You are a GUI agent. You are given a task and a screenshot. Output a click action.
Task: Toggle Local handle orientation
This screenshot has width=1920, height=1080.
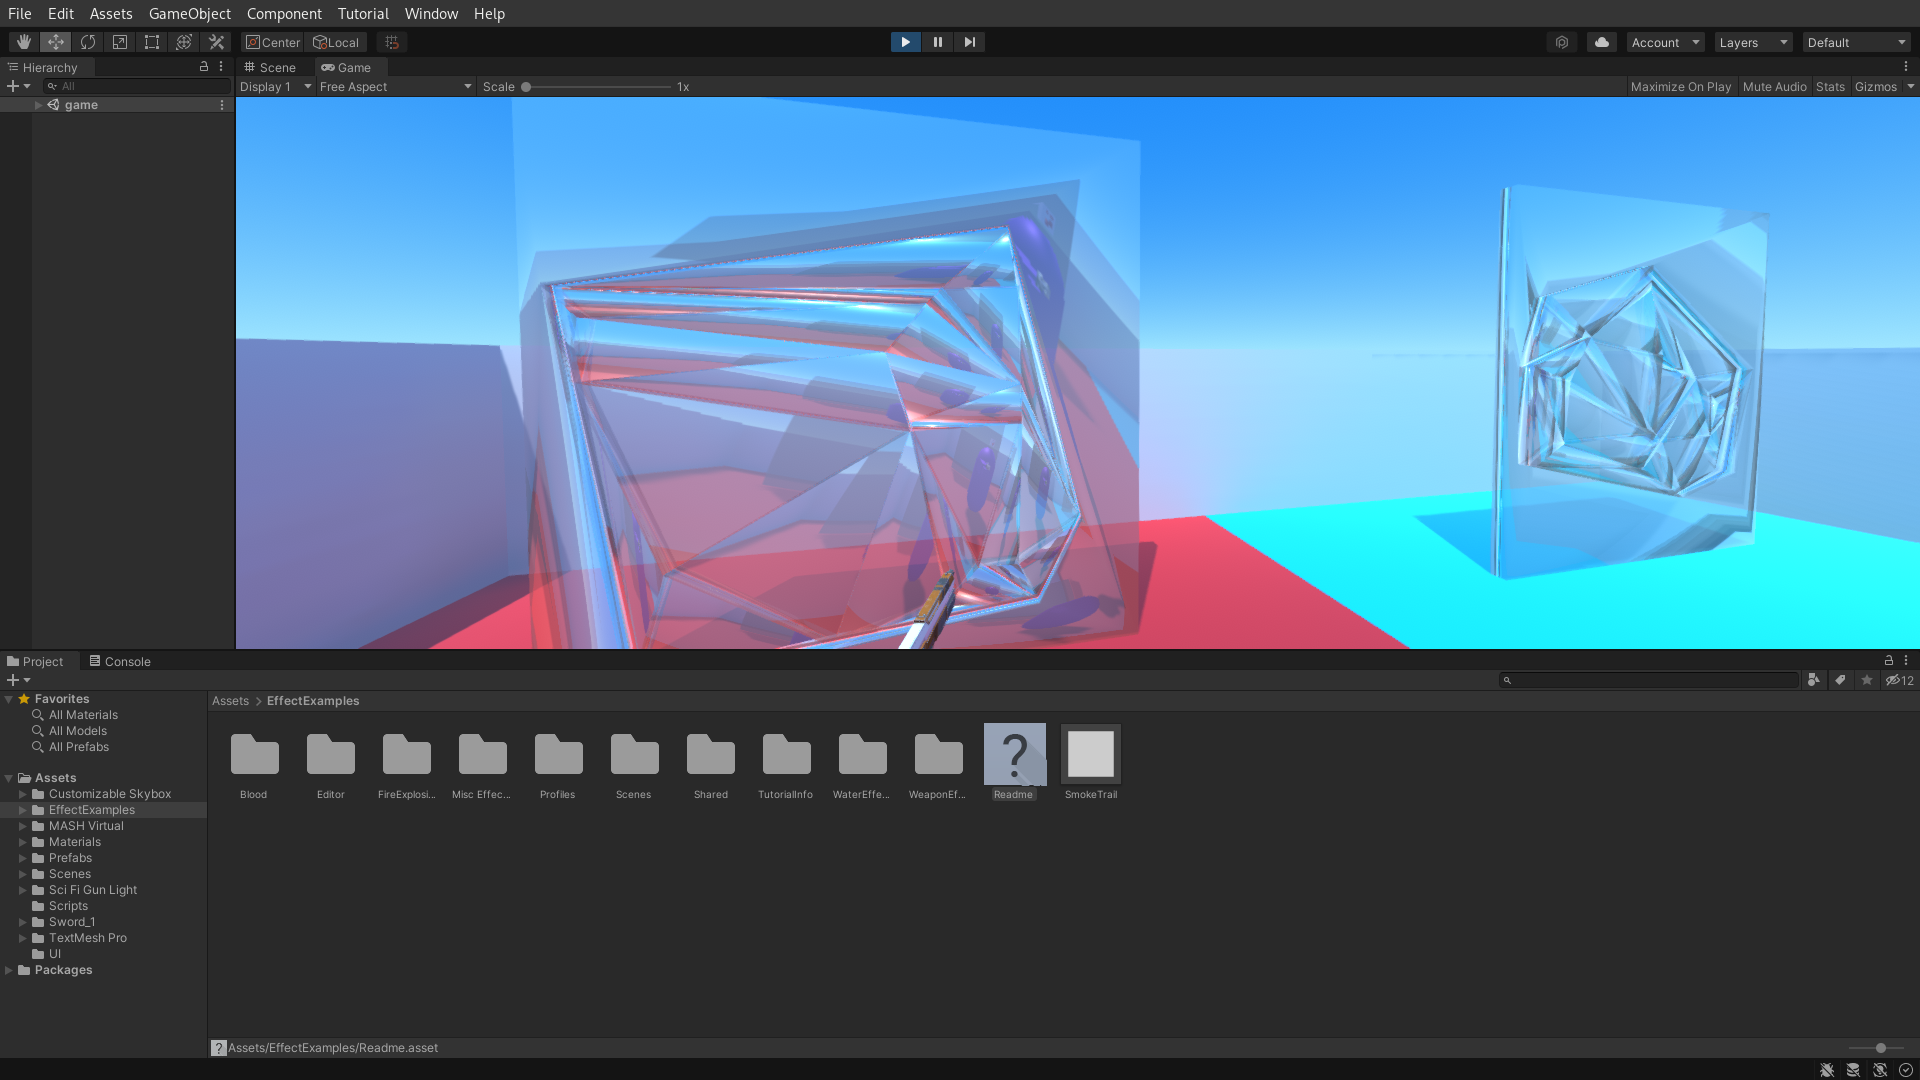[x=336, y=42]
